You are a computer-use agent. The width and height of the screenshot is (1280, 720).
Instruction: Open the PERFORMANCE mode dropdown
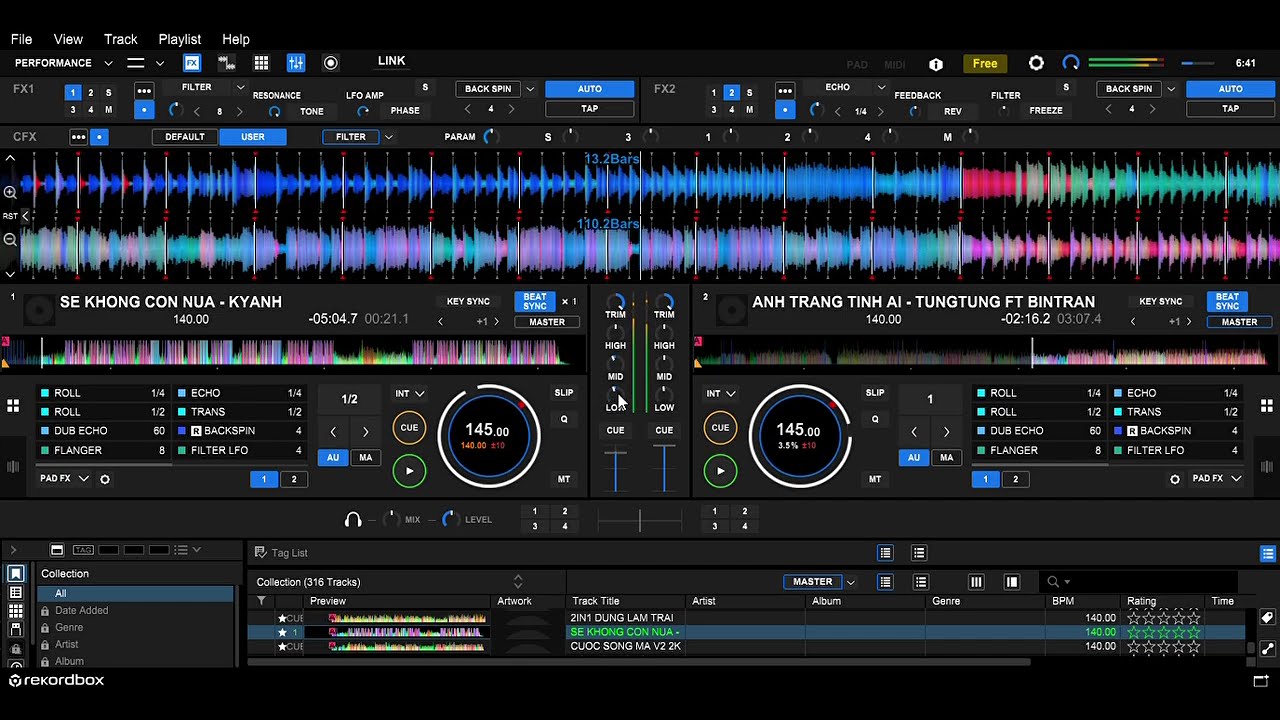point(64,63)
